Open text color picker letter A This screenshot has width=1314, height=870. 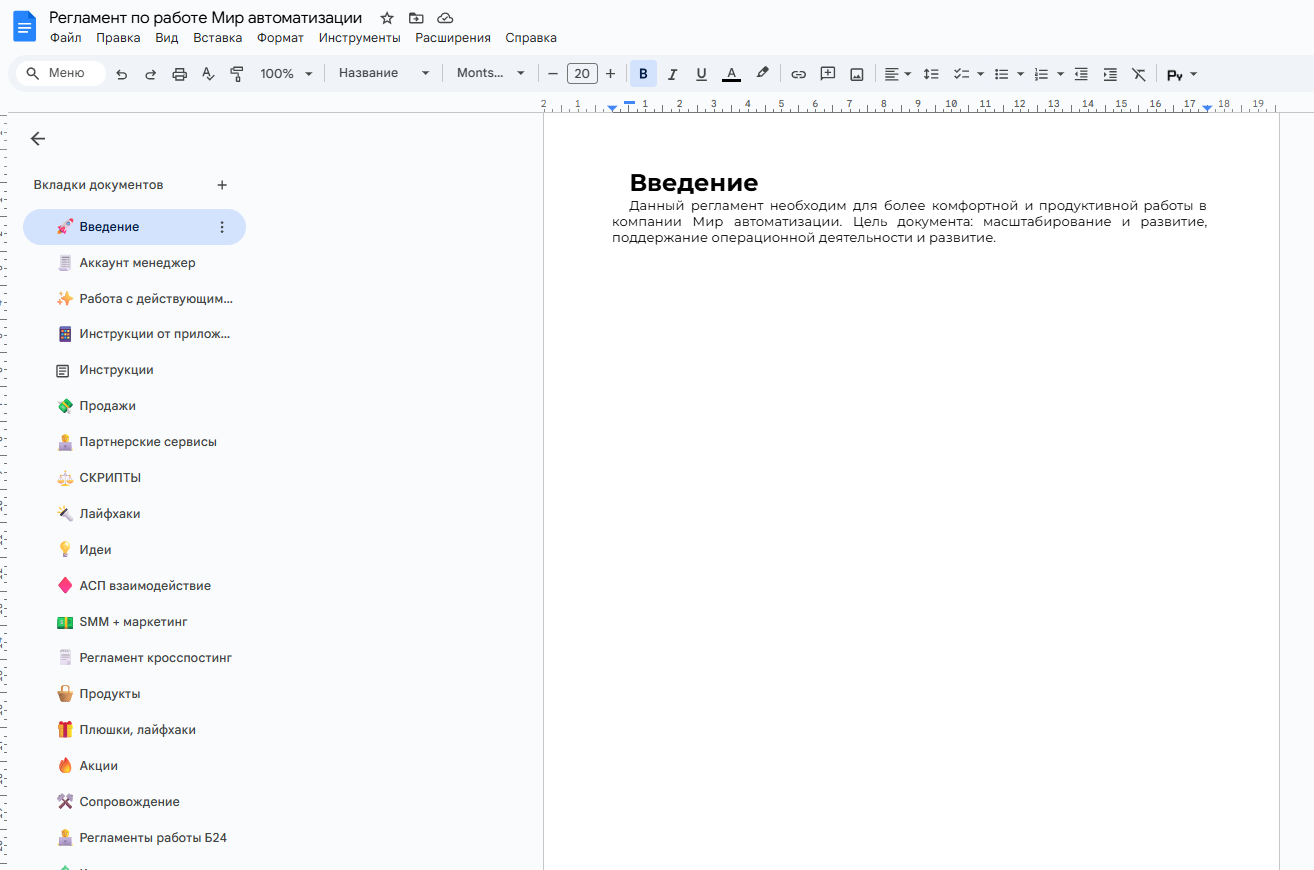click(731, 74)
